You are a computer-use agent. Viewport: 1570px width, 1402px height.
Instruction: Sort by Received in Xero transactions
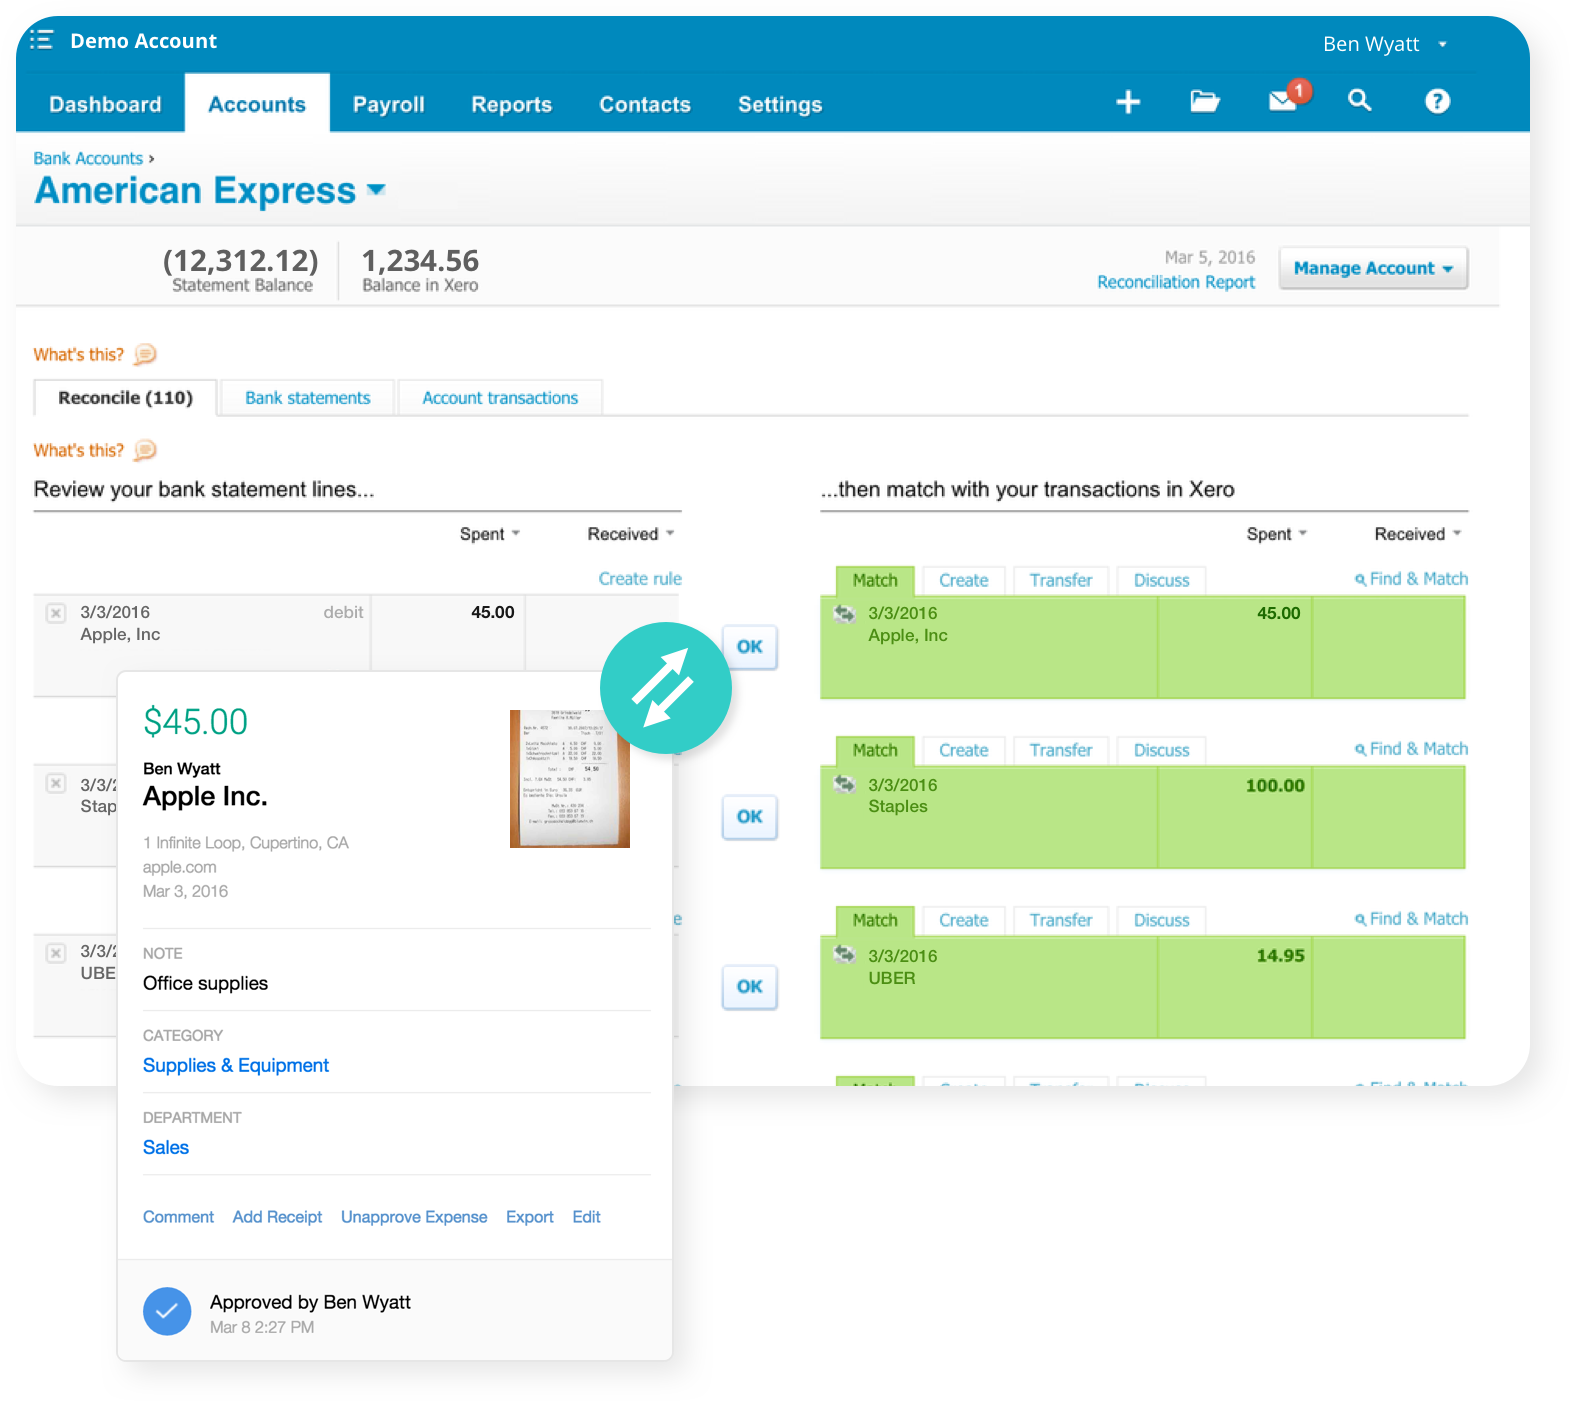pyautogui.click(x=1418, y=534)
